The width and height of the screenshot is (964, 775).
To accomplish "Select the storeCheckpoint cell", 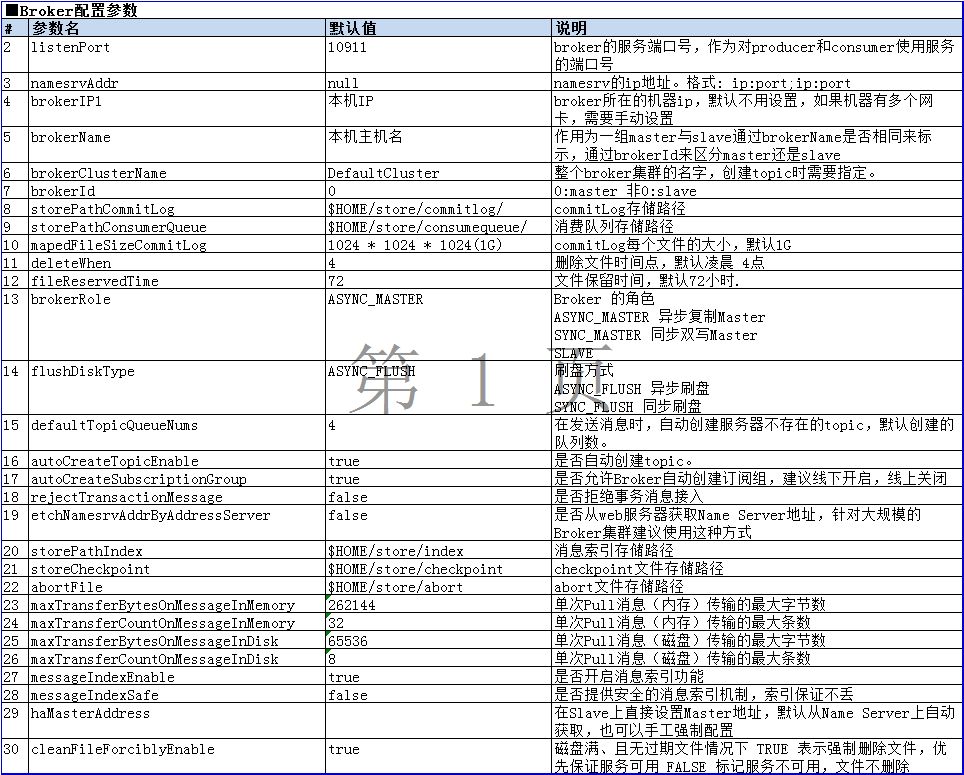I will (177, 568).
